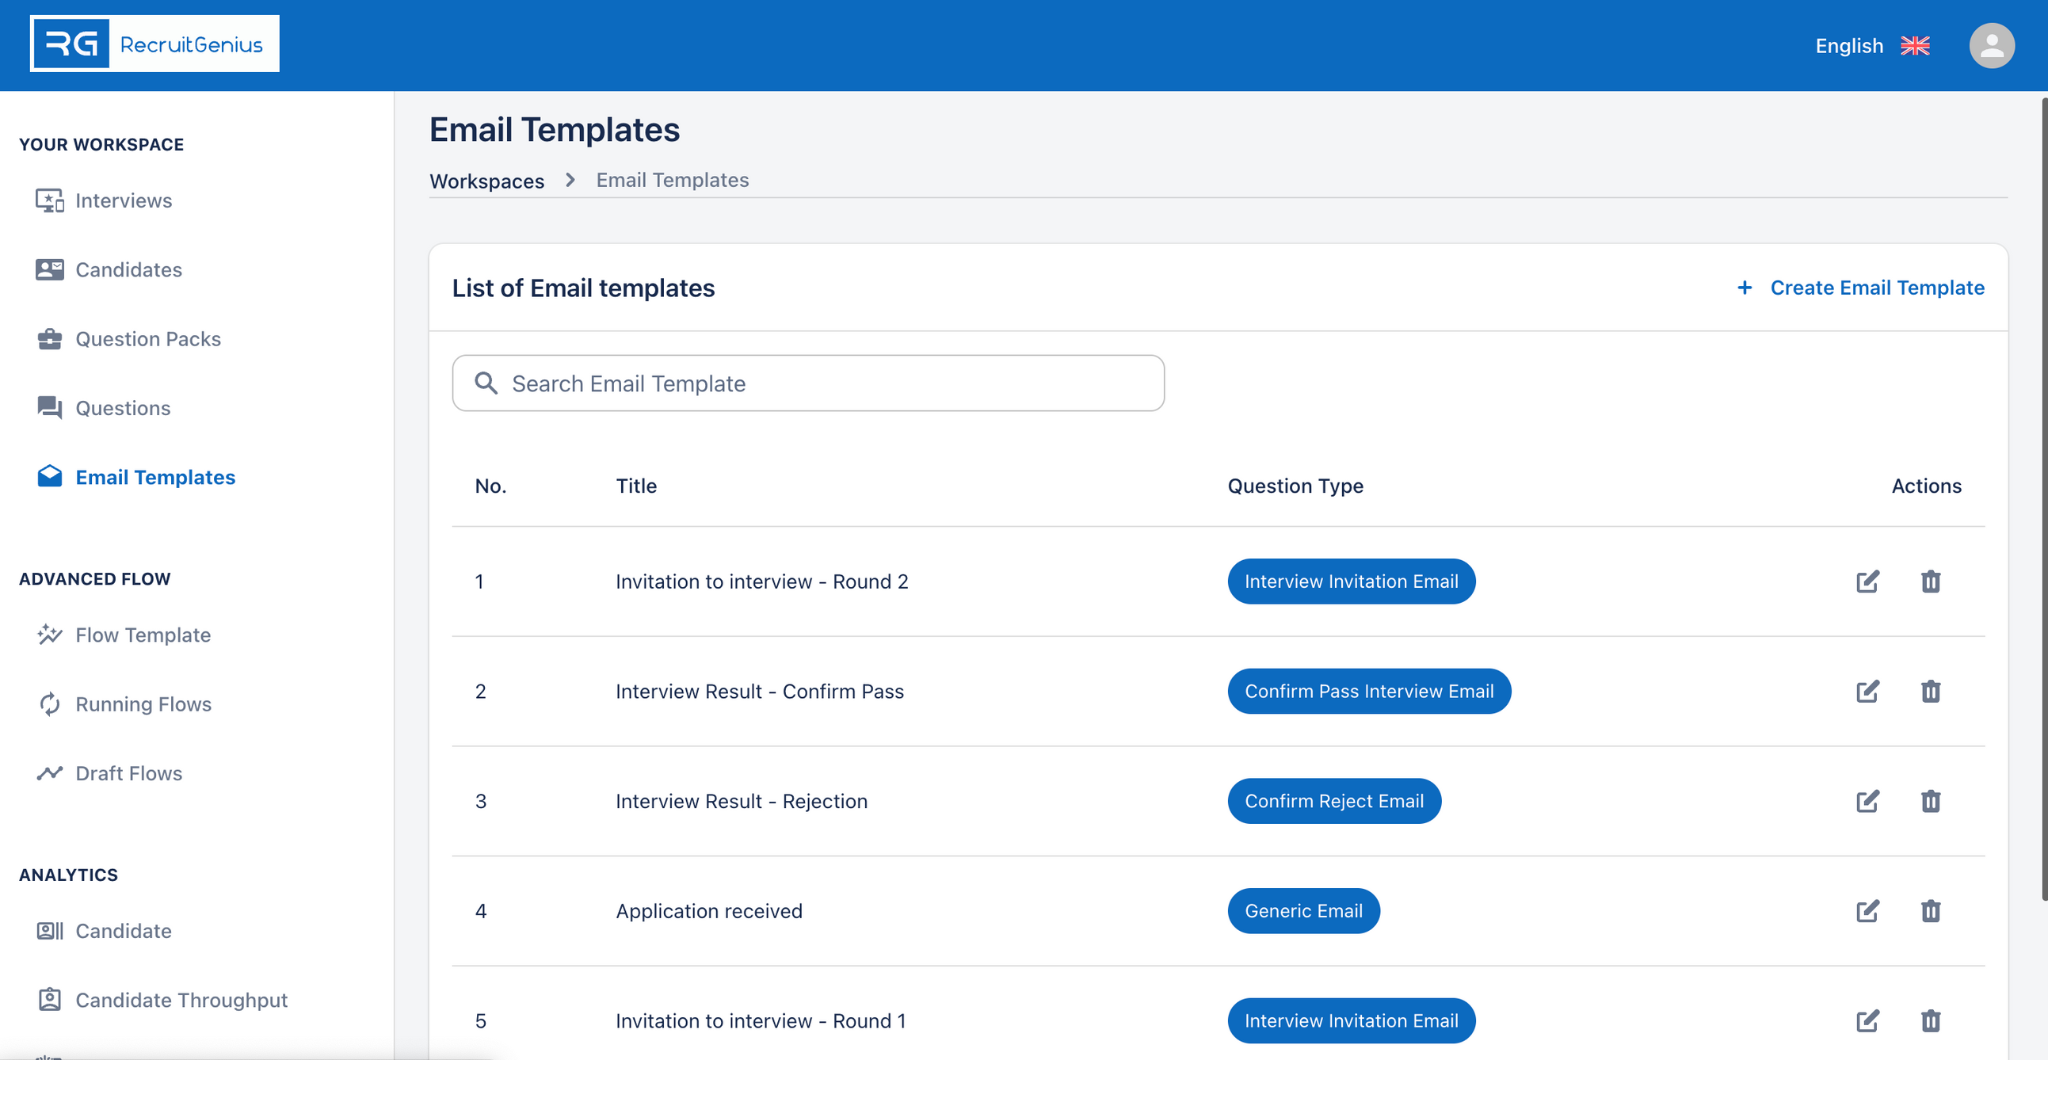2048x1094 pixels.
Task: Open Candidate Throughput analytics
Action: (181, 1000)
